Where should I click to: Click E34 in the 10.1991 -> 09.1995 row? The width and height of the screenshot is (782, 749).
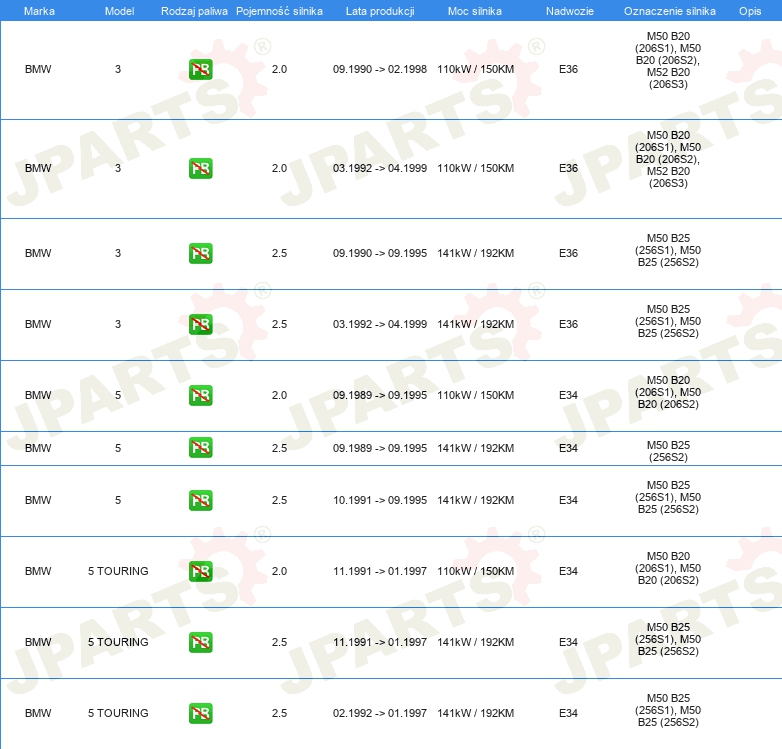pyautogui.click(x=568, y=500)
